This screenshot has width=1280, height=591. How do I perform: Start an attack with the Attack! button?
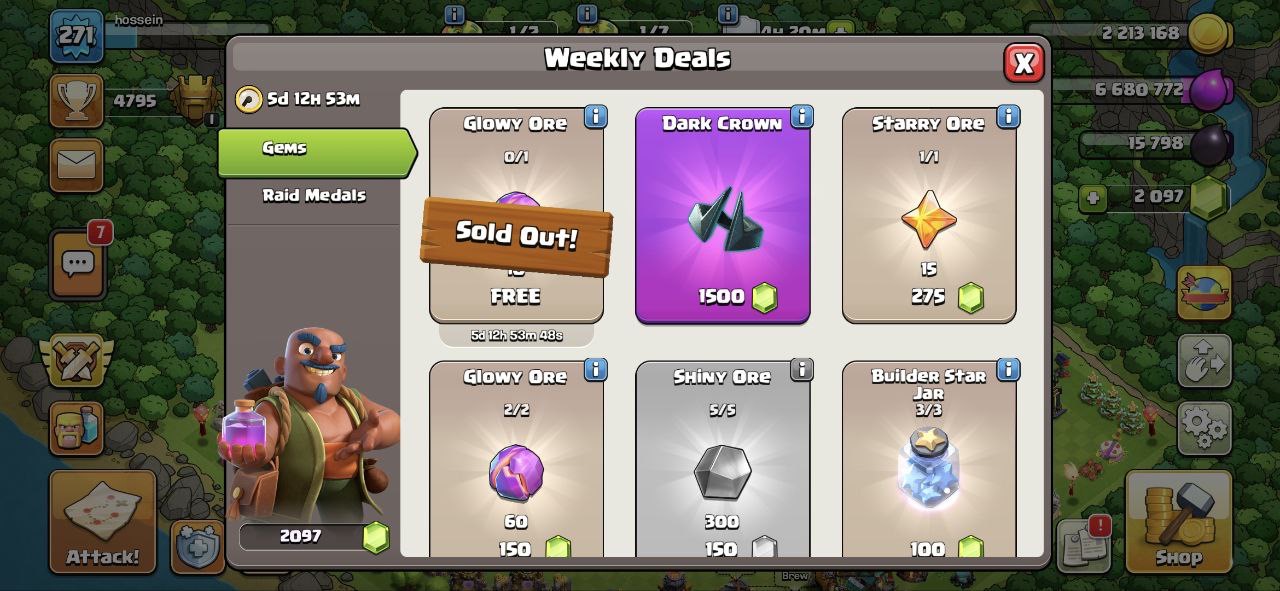(103, 521)
